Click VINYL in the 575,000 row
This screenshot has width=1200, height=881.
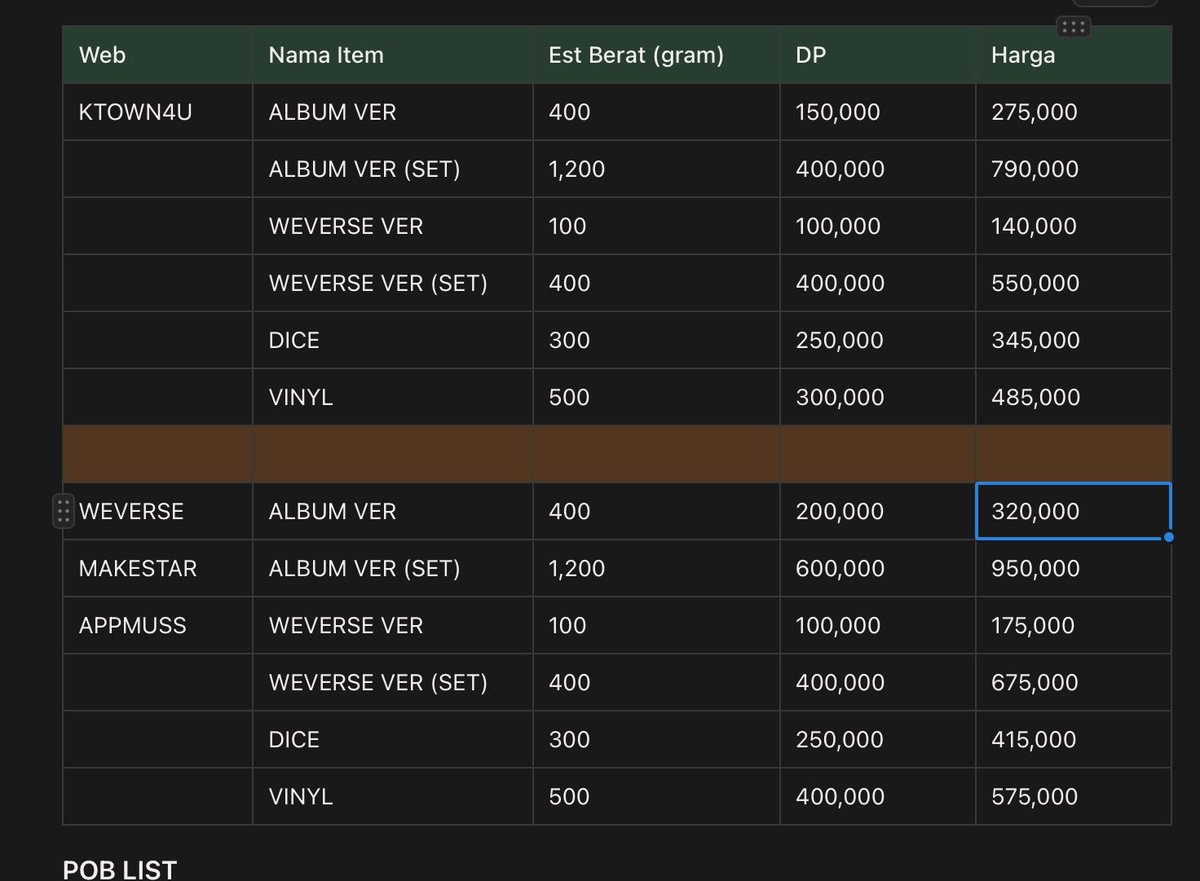[x=393, y=796]
